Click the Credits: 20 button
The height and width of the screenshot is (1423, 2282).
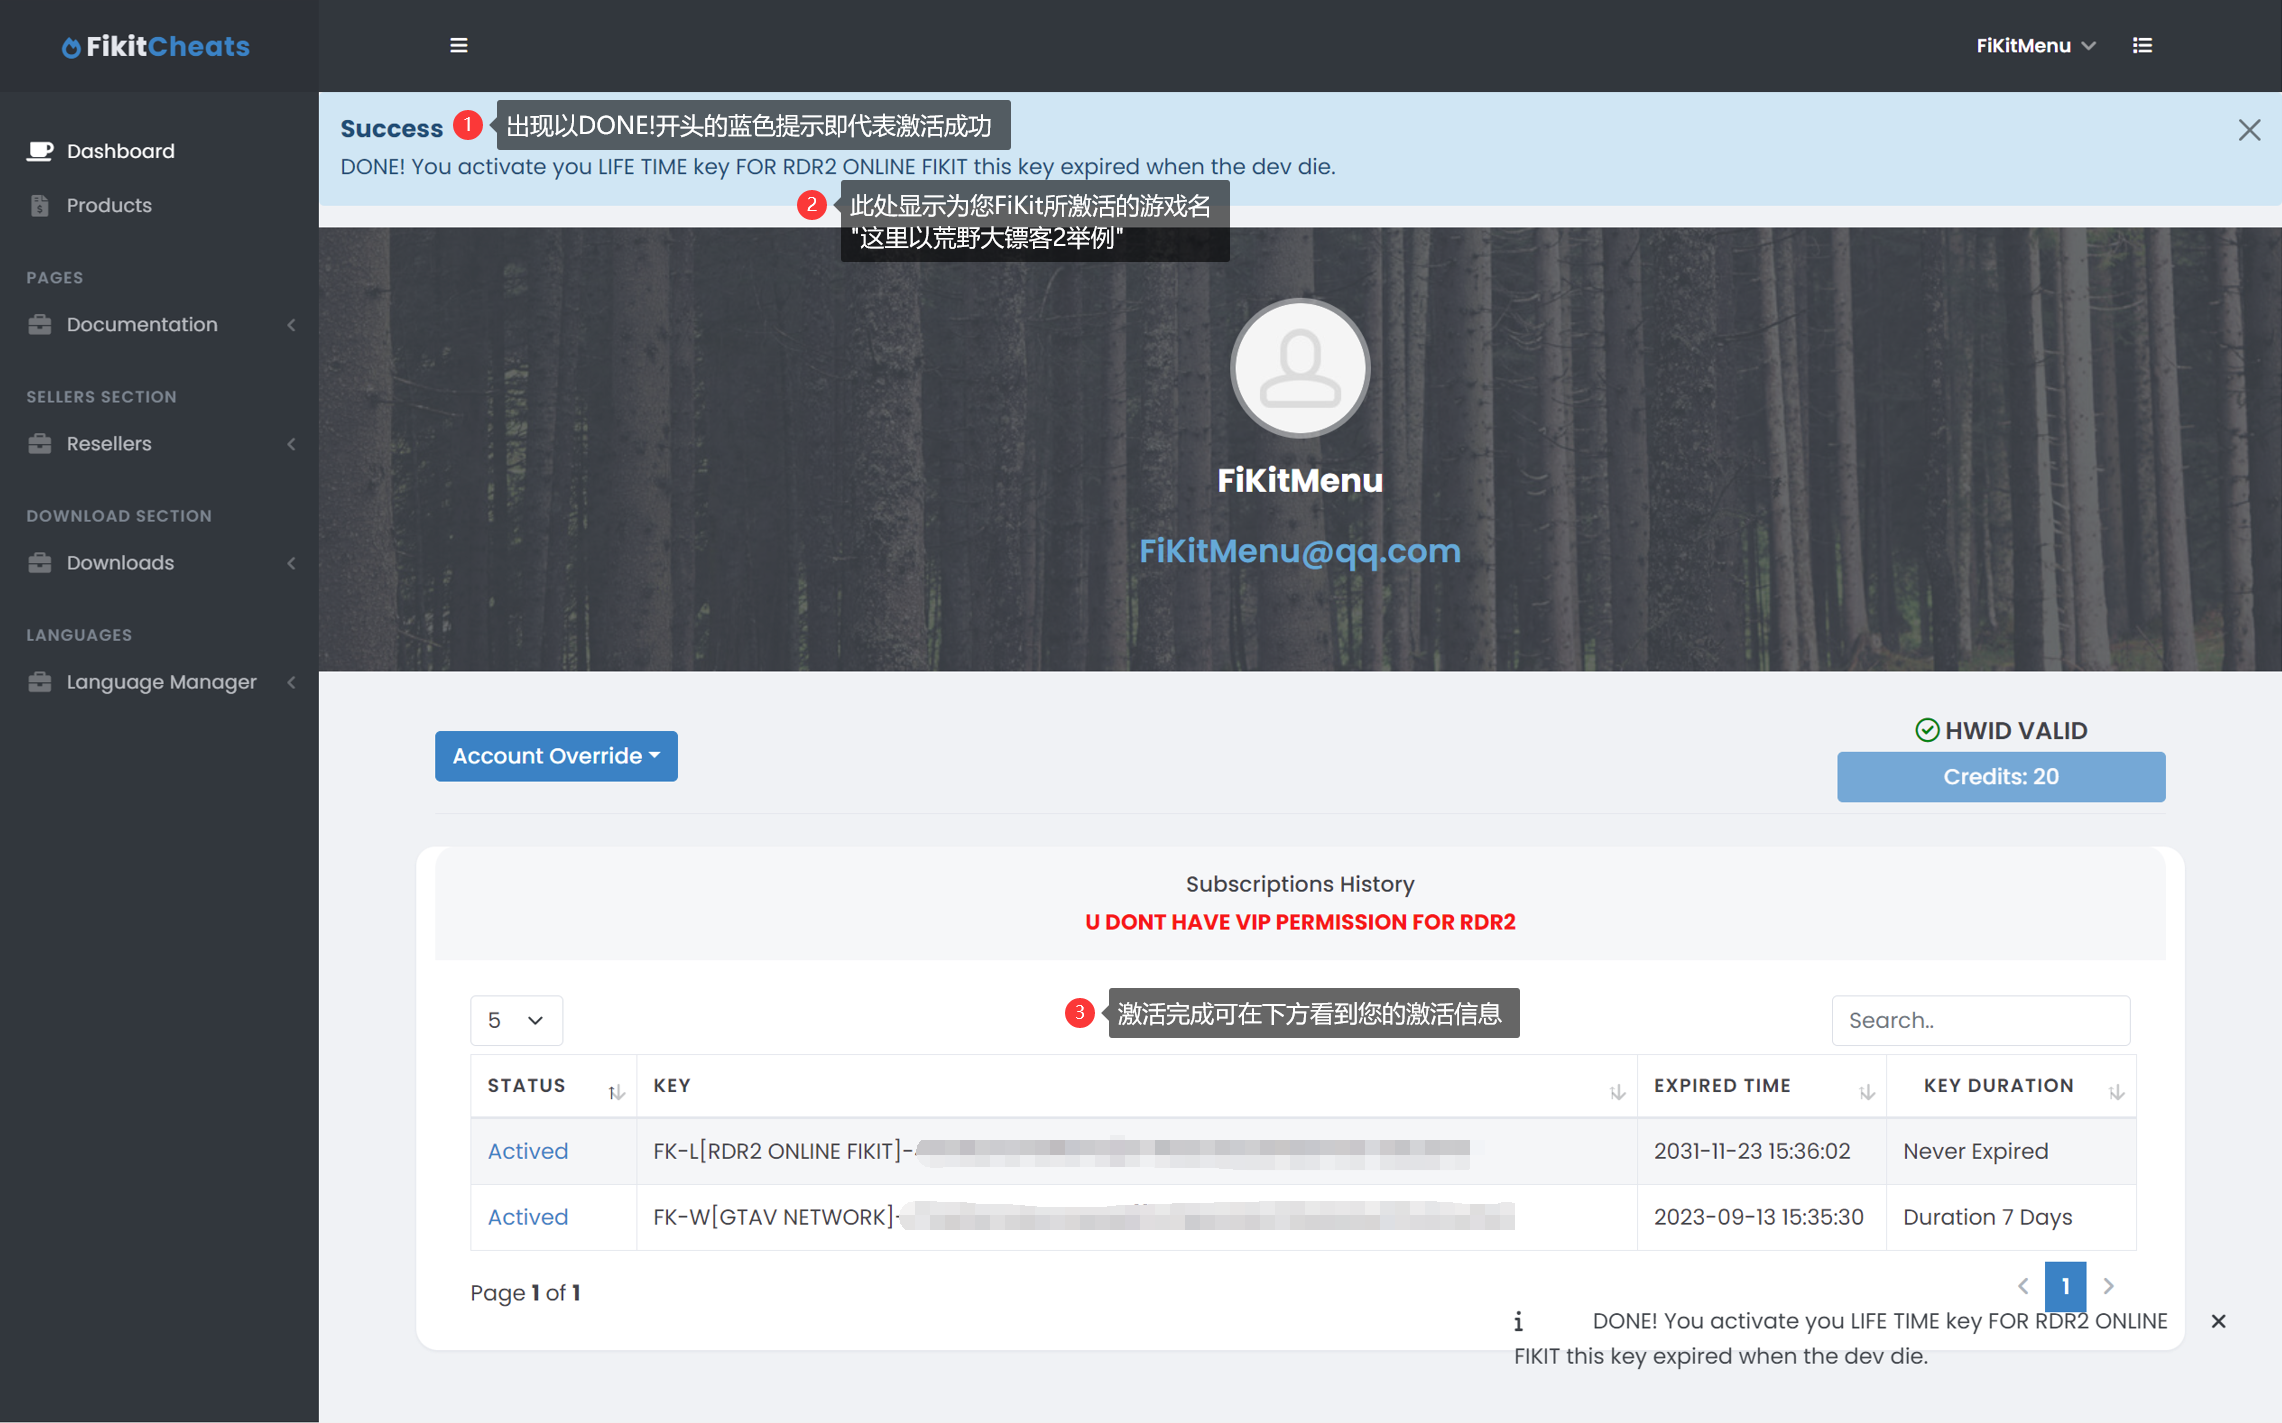click(2000, 777)
